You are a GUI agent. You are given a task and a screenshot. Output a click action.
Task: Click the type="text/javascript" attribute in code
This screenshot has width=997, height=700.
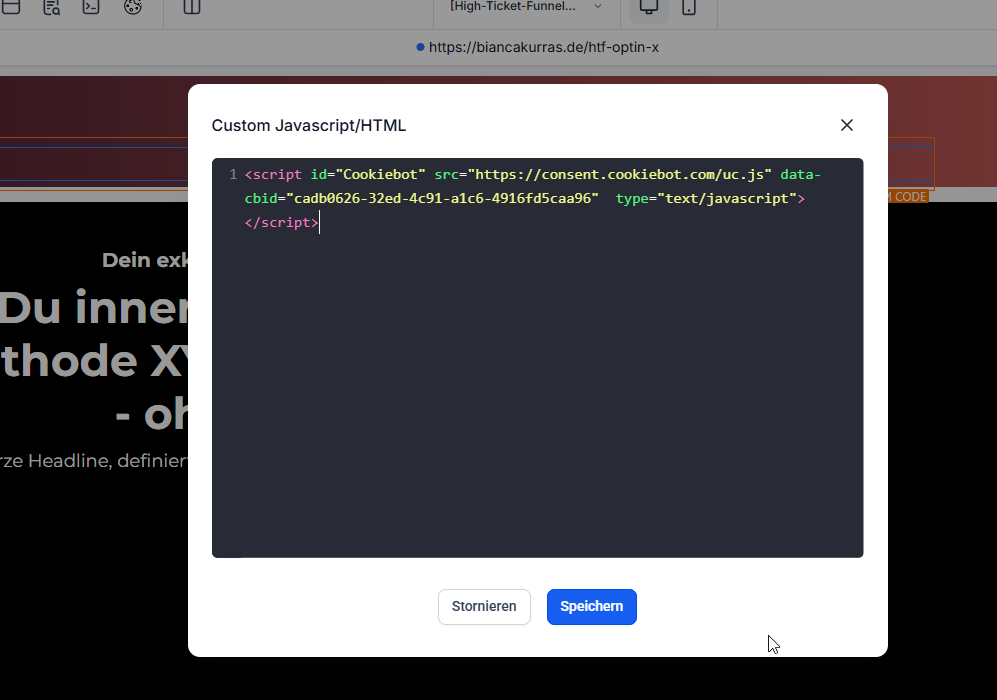(706, 198)
